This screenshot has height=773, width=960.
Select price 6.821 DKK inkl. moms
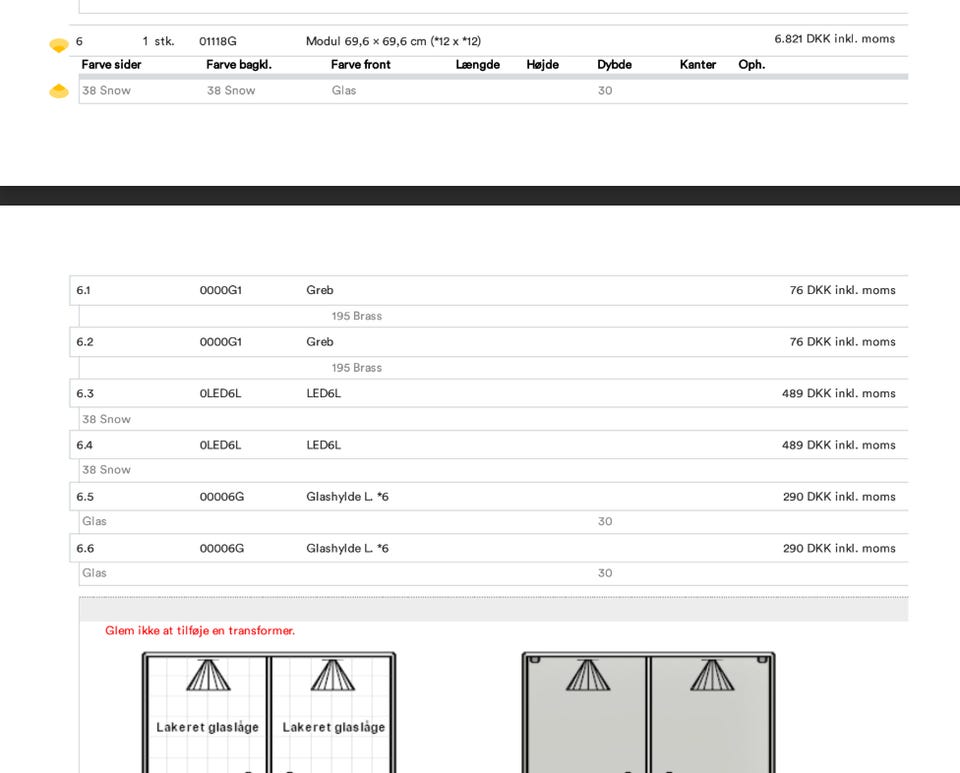834,39
